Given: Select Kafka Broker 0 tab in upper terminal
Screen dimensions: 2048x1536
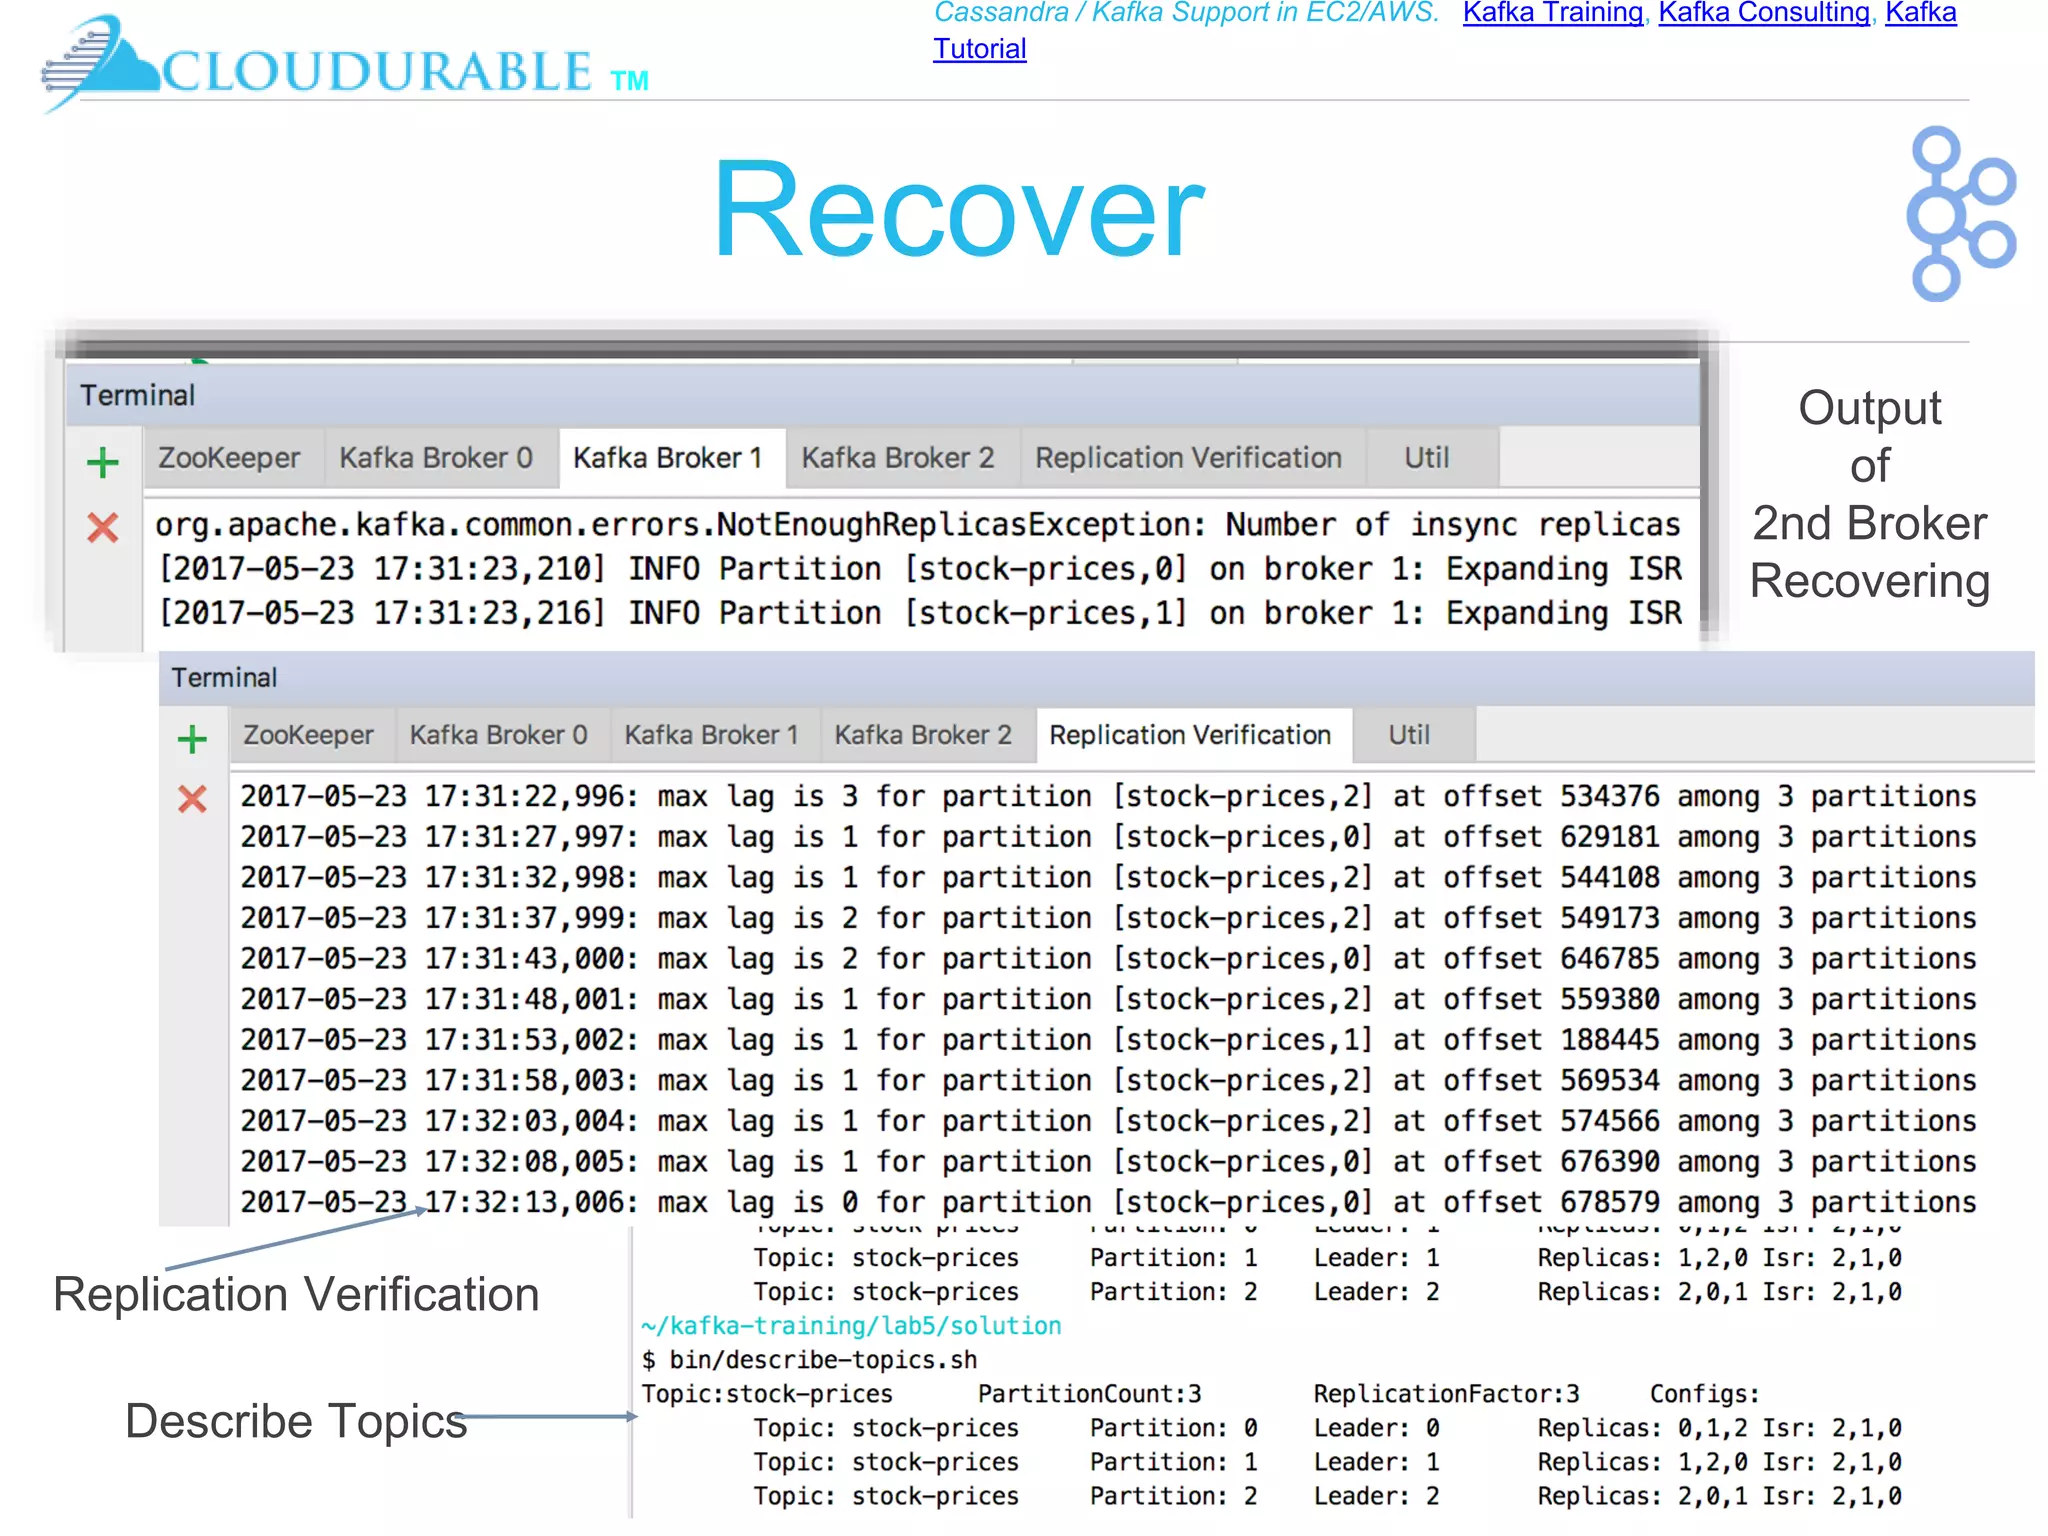Looking at the screenshot, I should pyautogui.click(x=436, y=458).
